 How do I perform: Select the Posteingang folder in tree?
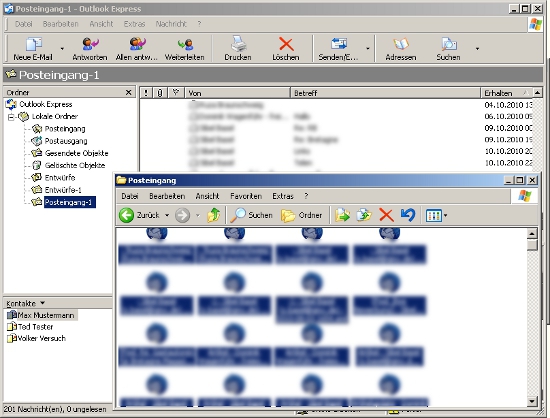point(65,129)
